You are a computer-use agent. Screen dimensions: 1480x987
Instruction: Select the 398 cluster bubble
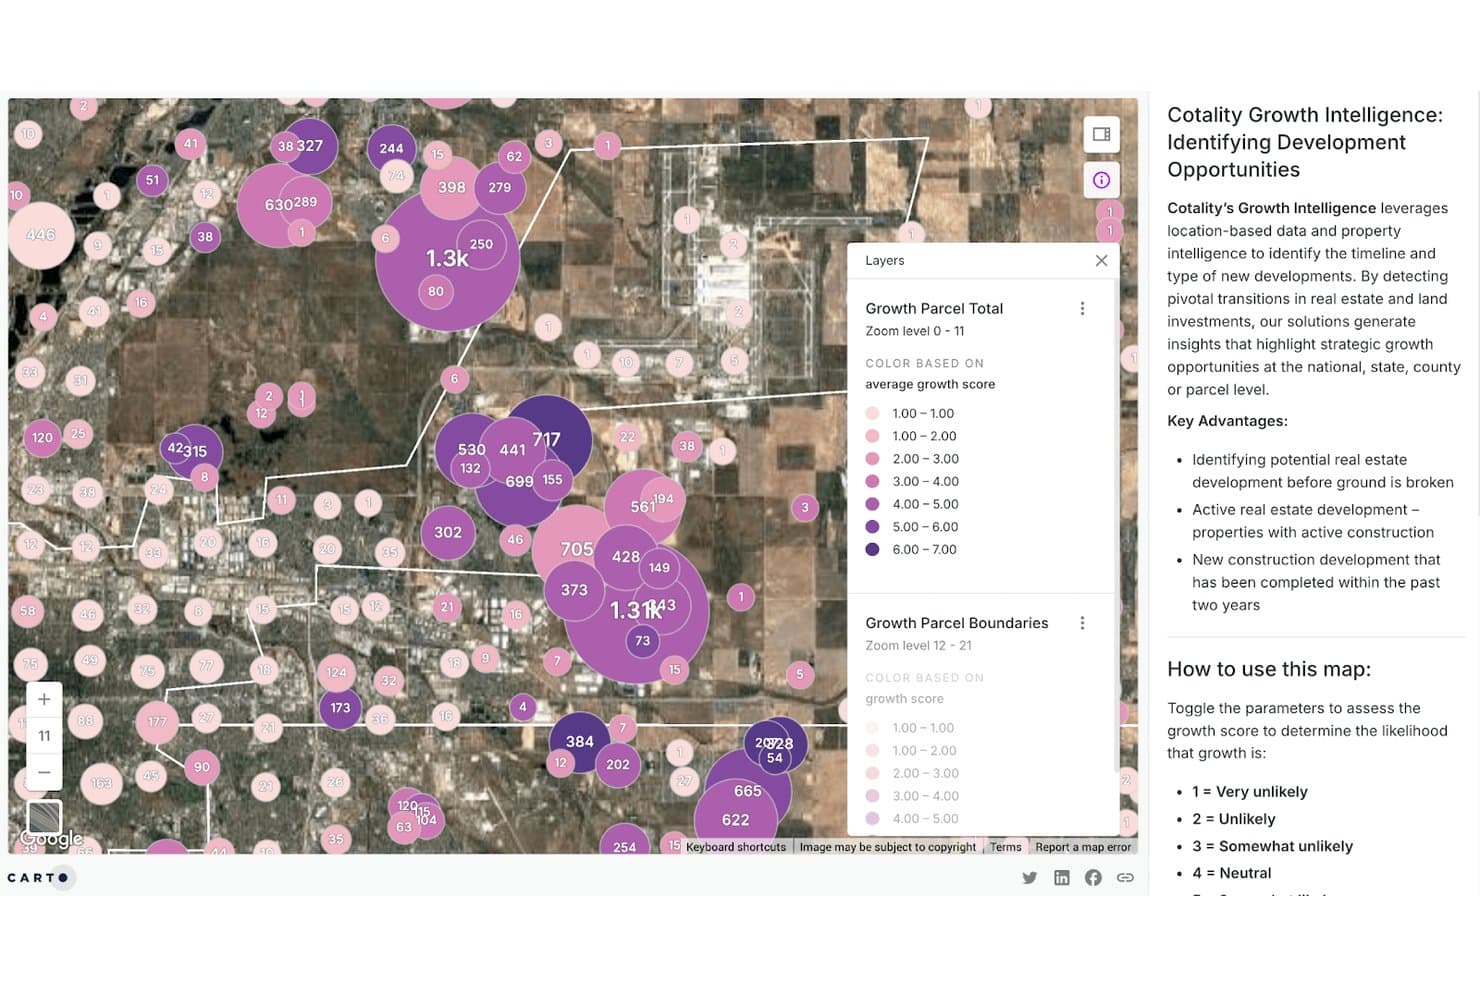(x=451, y=187)
